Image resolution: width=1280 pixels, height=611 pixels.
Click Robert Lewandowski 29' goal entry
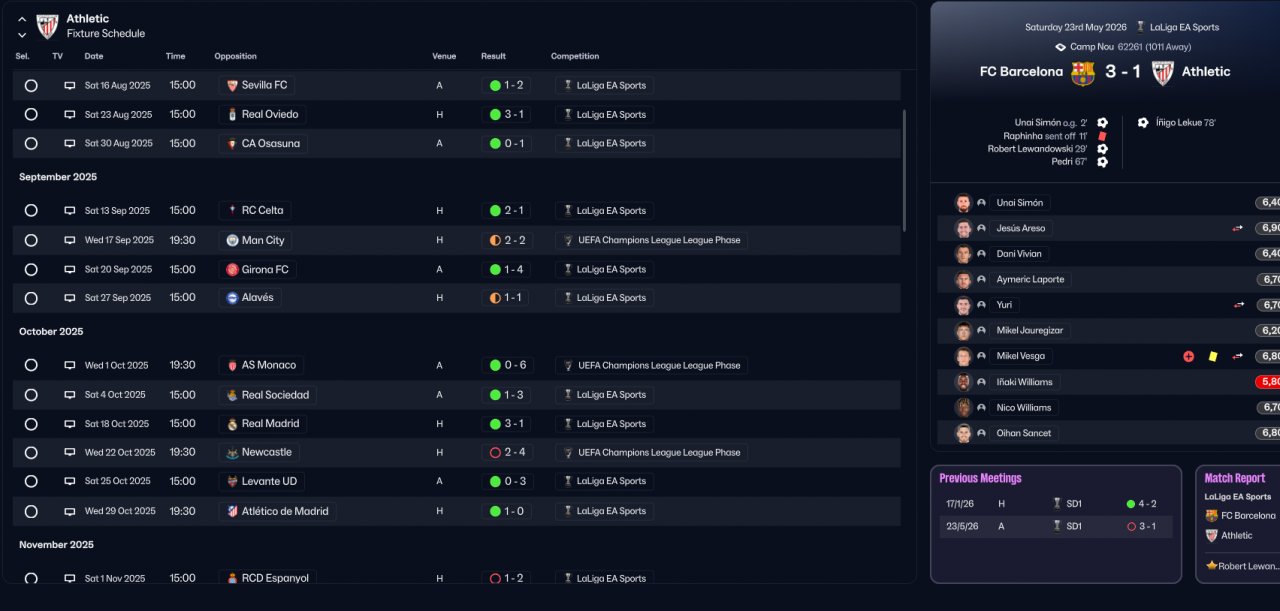(1037, 149)
